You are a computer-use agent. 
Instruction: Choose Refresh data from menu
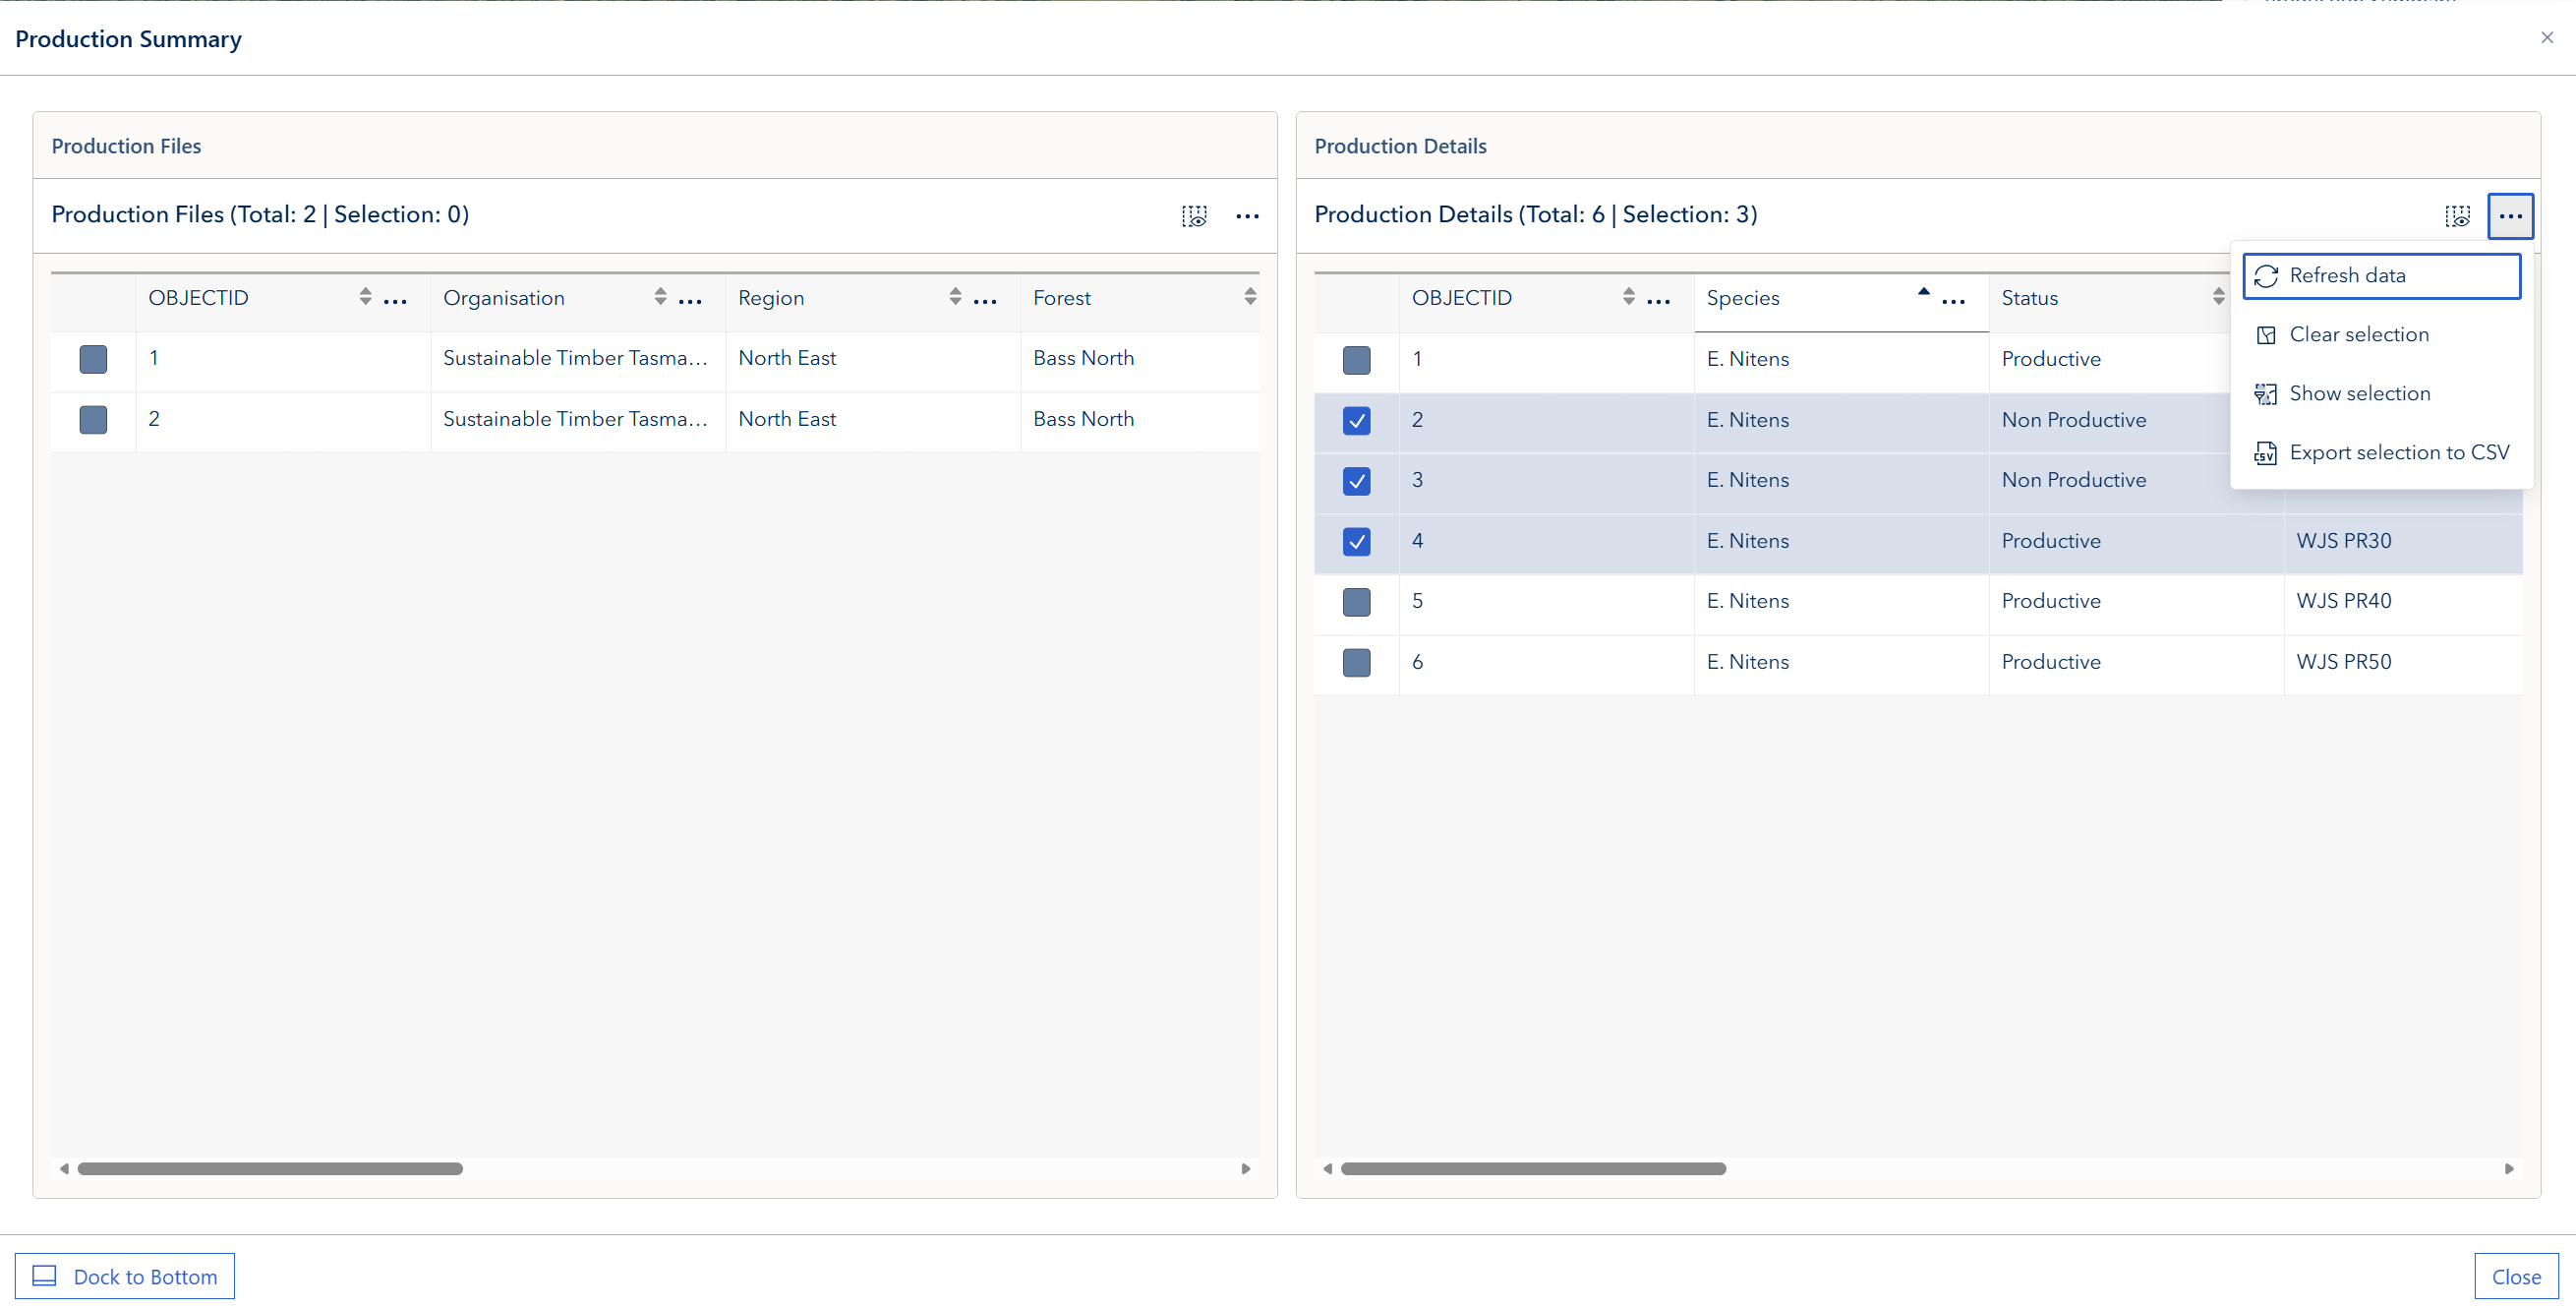pos(2381,276)
